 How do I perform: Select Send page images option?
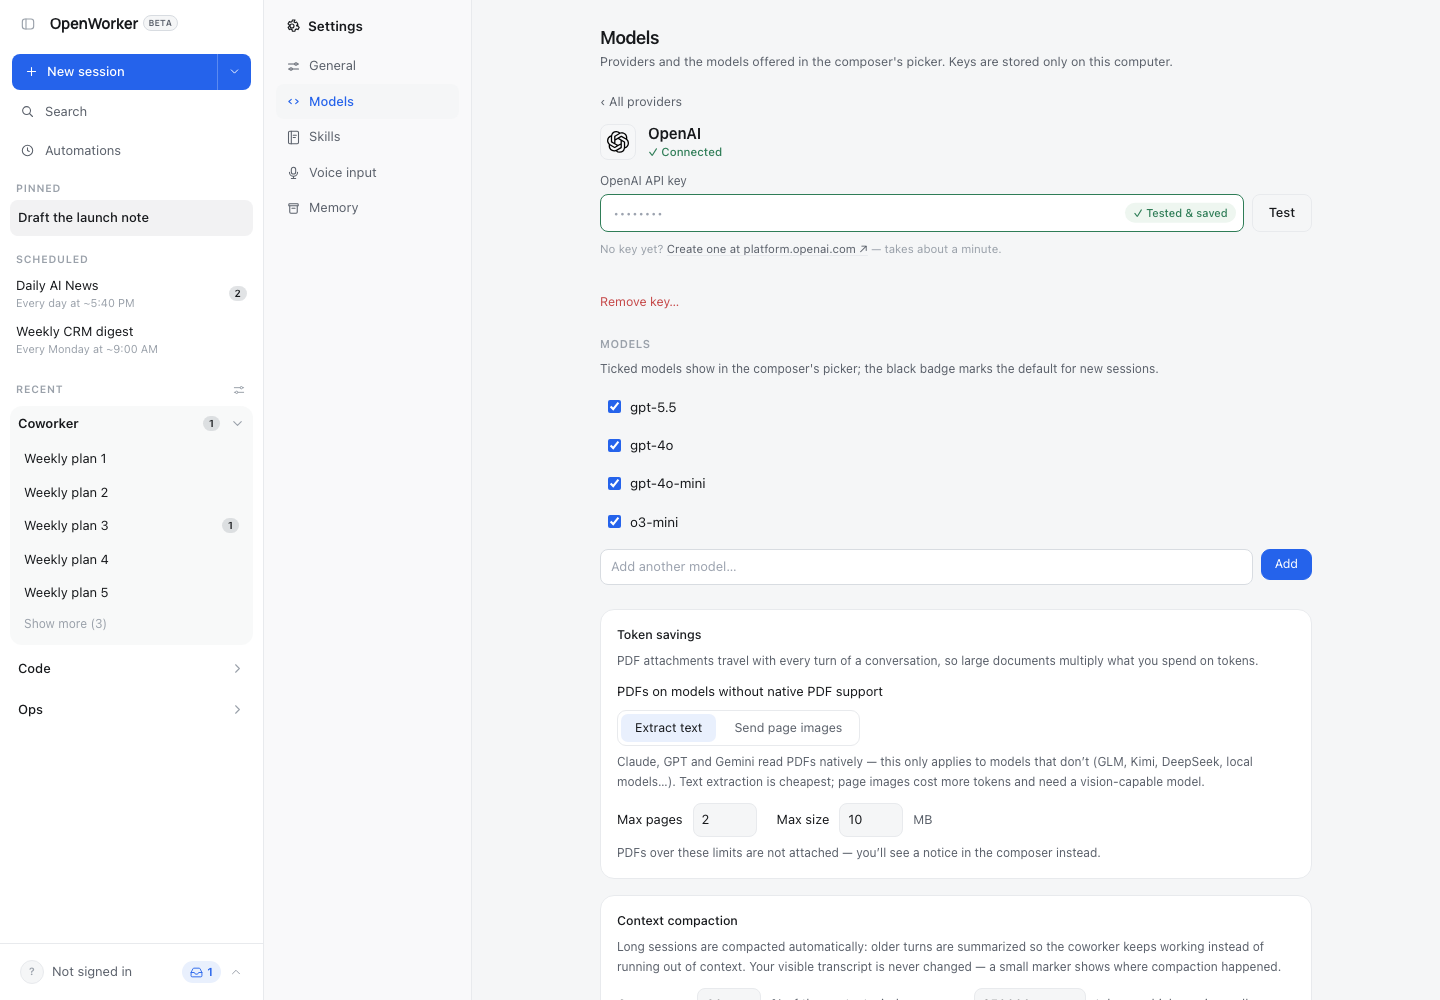coord(788,728)
